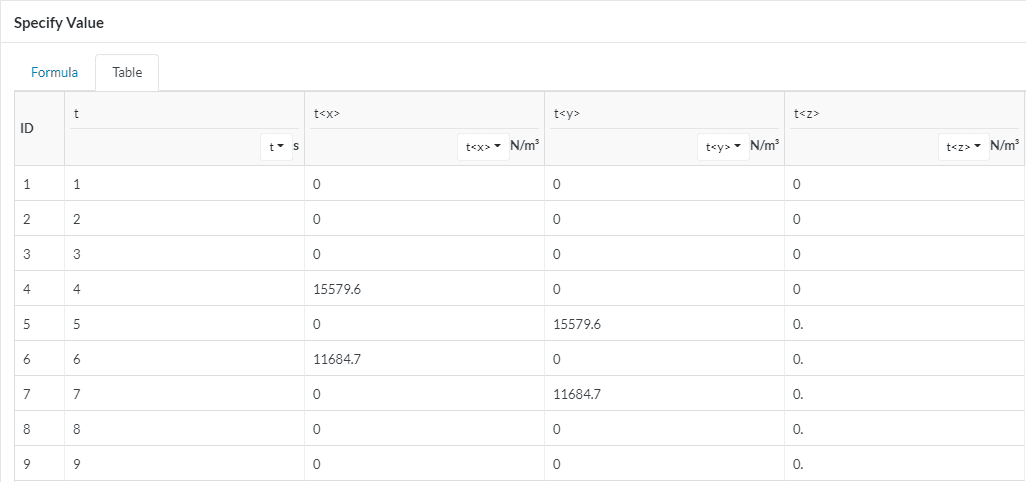Expand the t<y> column variable dropdown

(722, 147)
